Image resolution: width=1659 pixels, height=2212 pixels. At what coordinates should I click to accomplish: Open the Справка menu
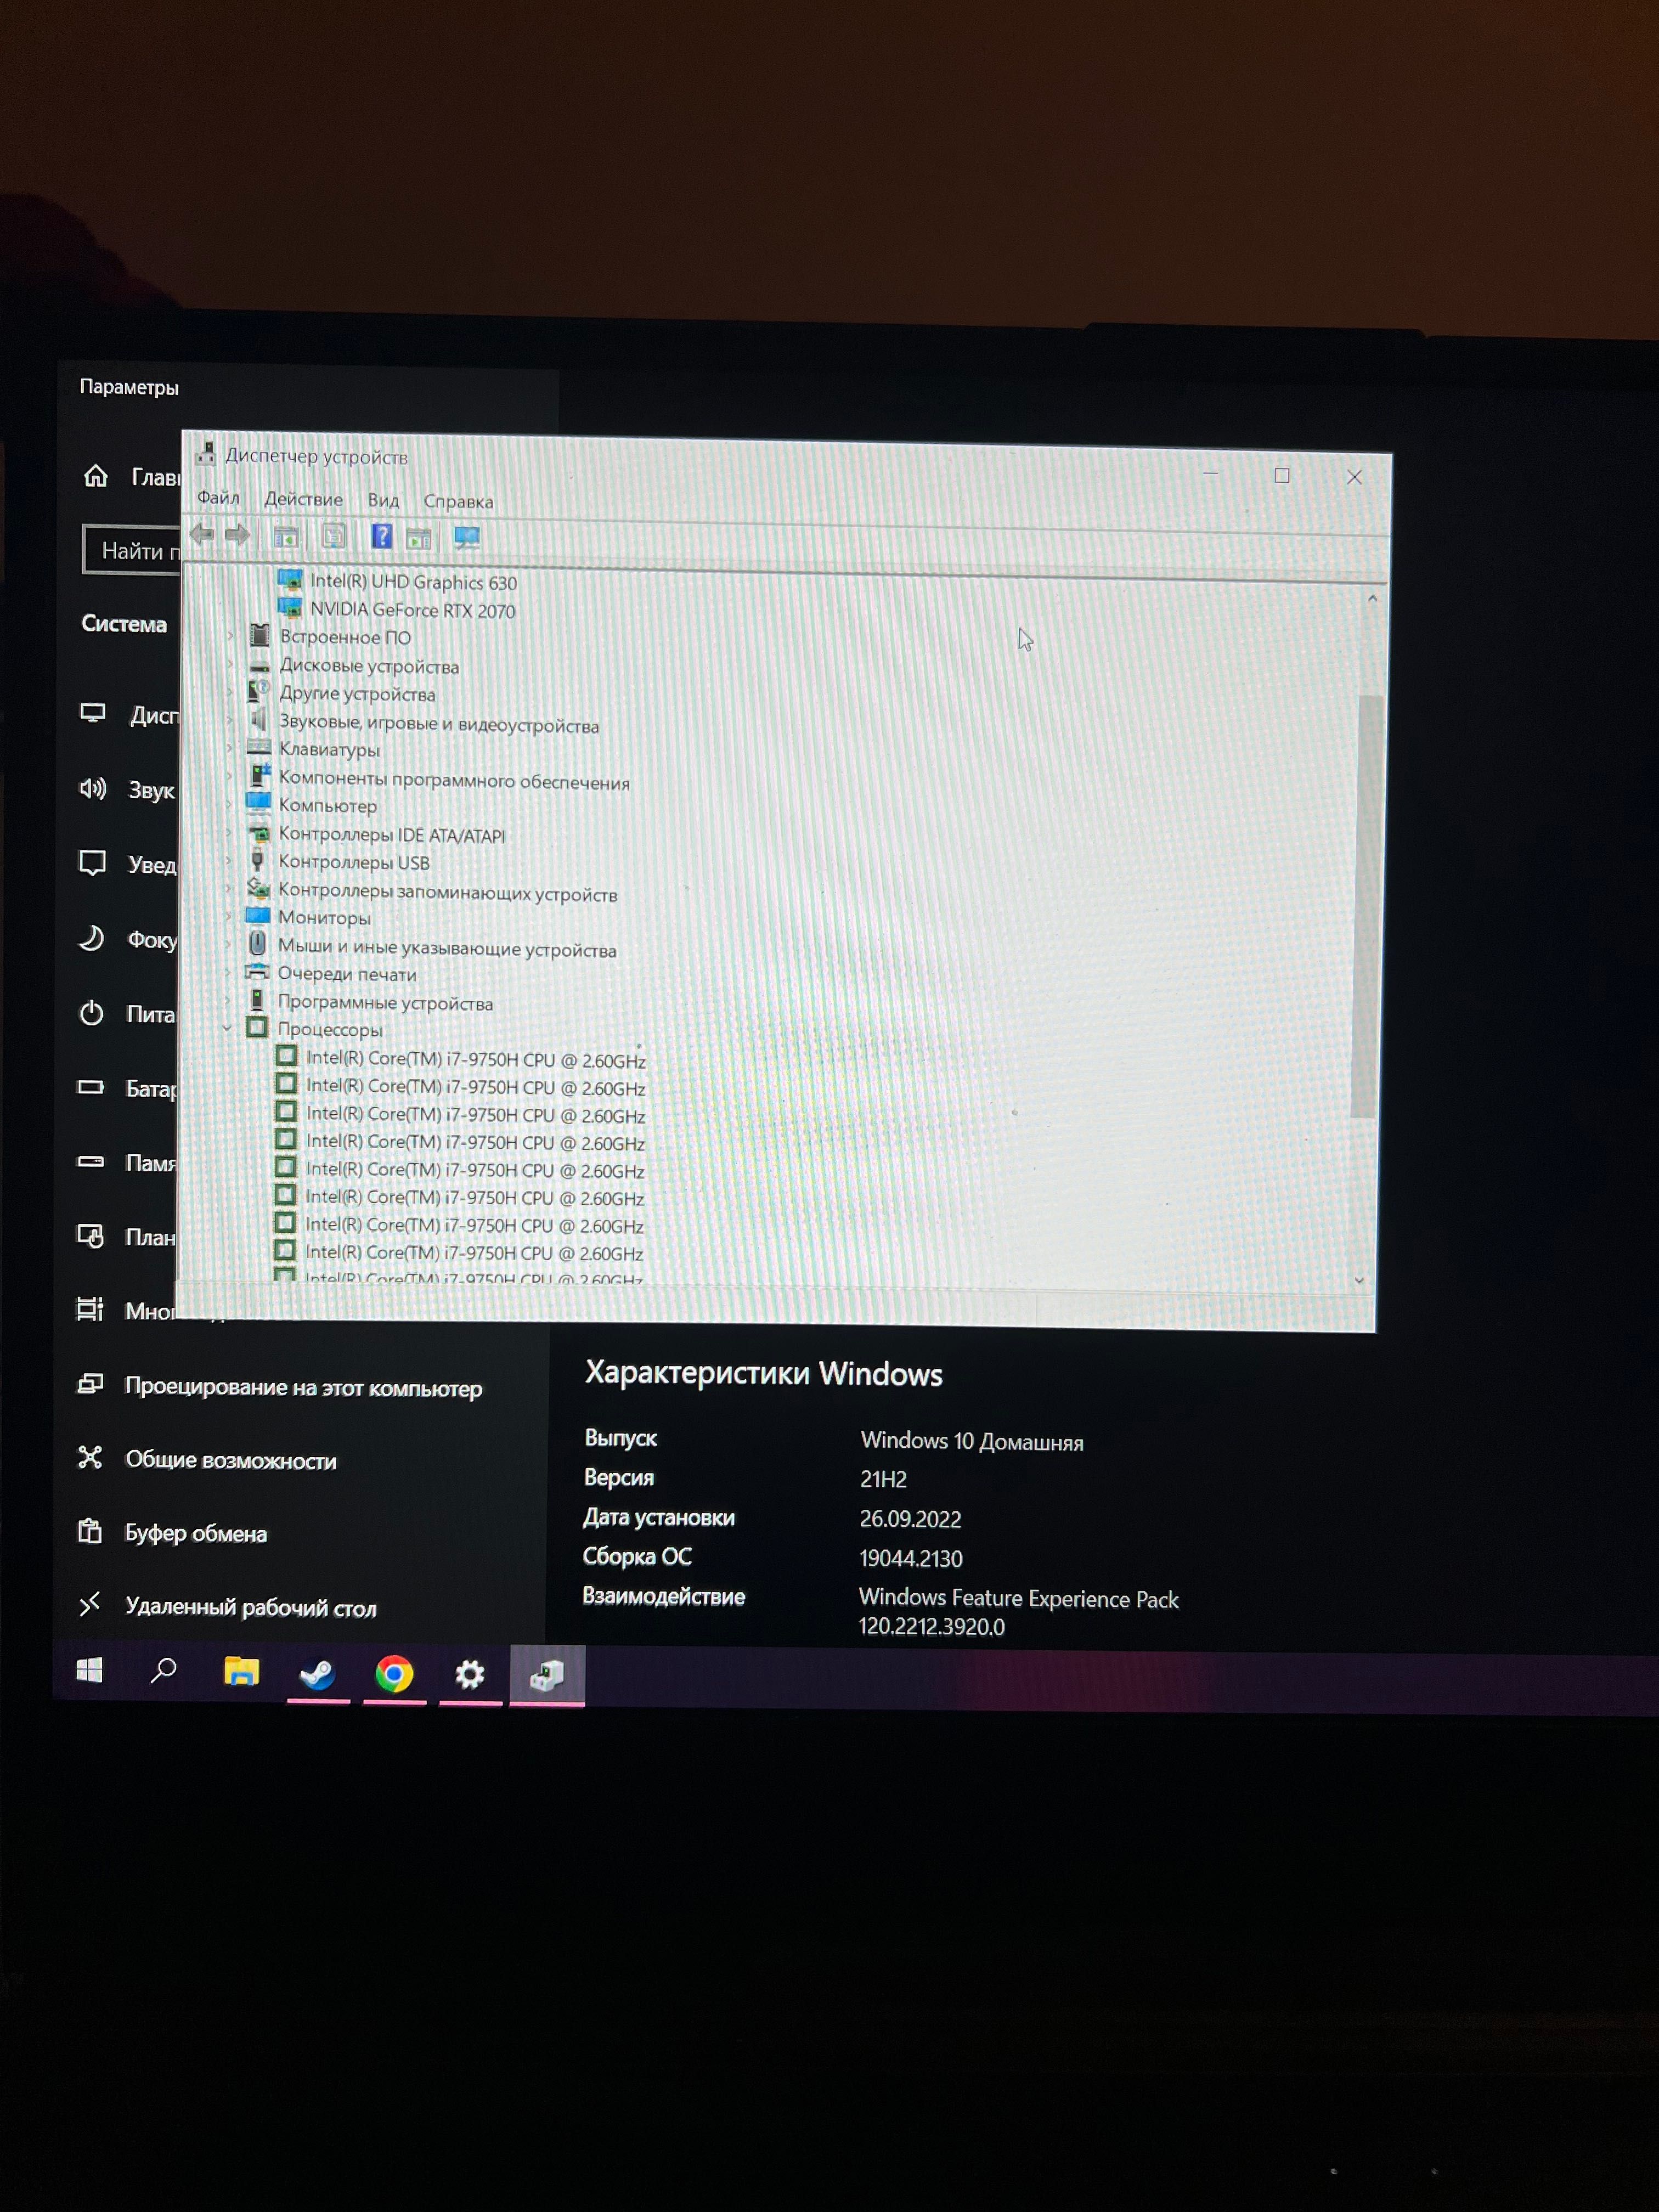(x=458, y=501)
